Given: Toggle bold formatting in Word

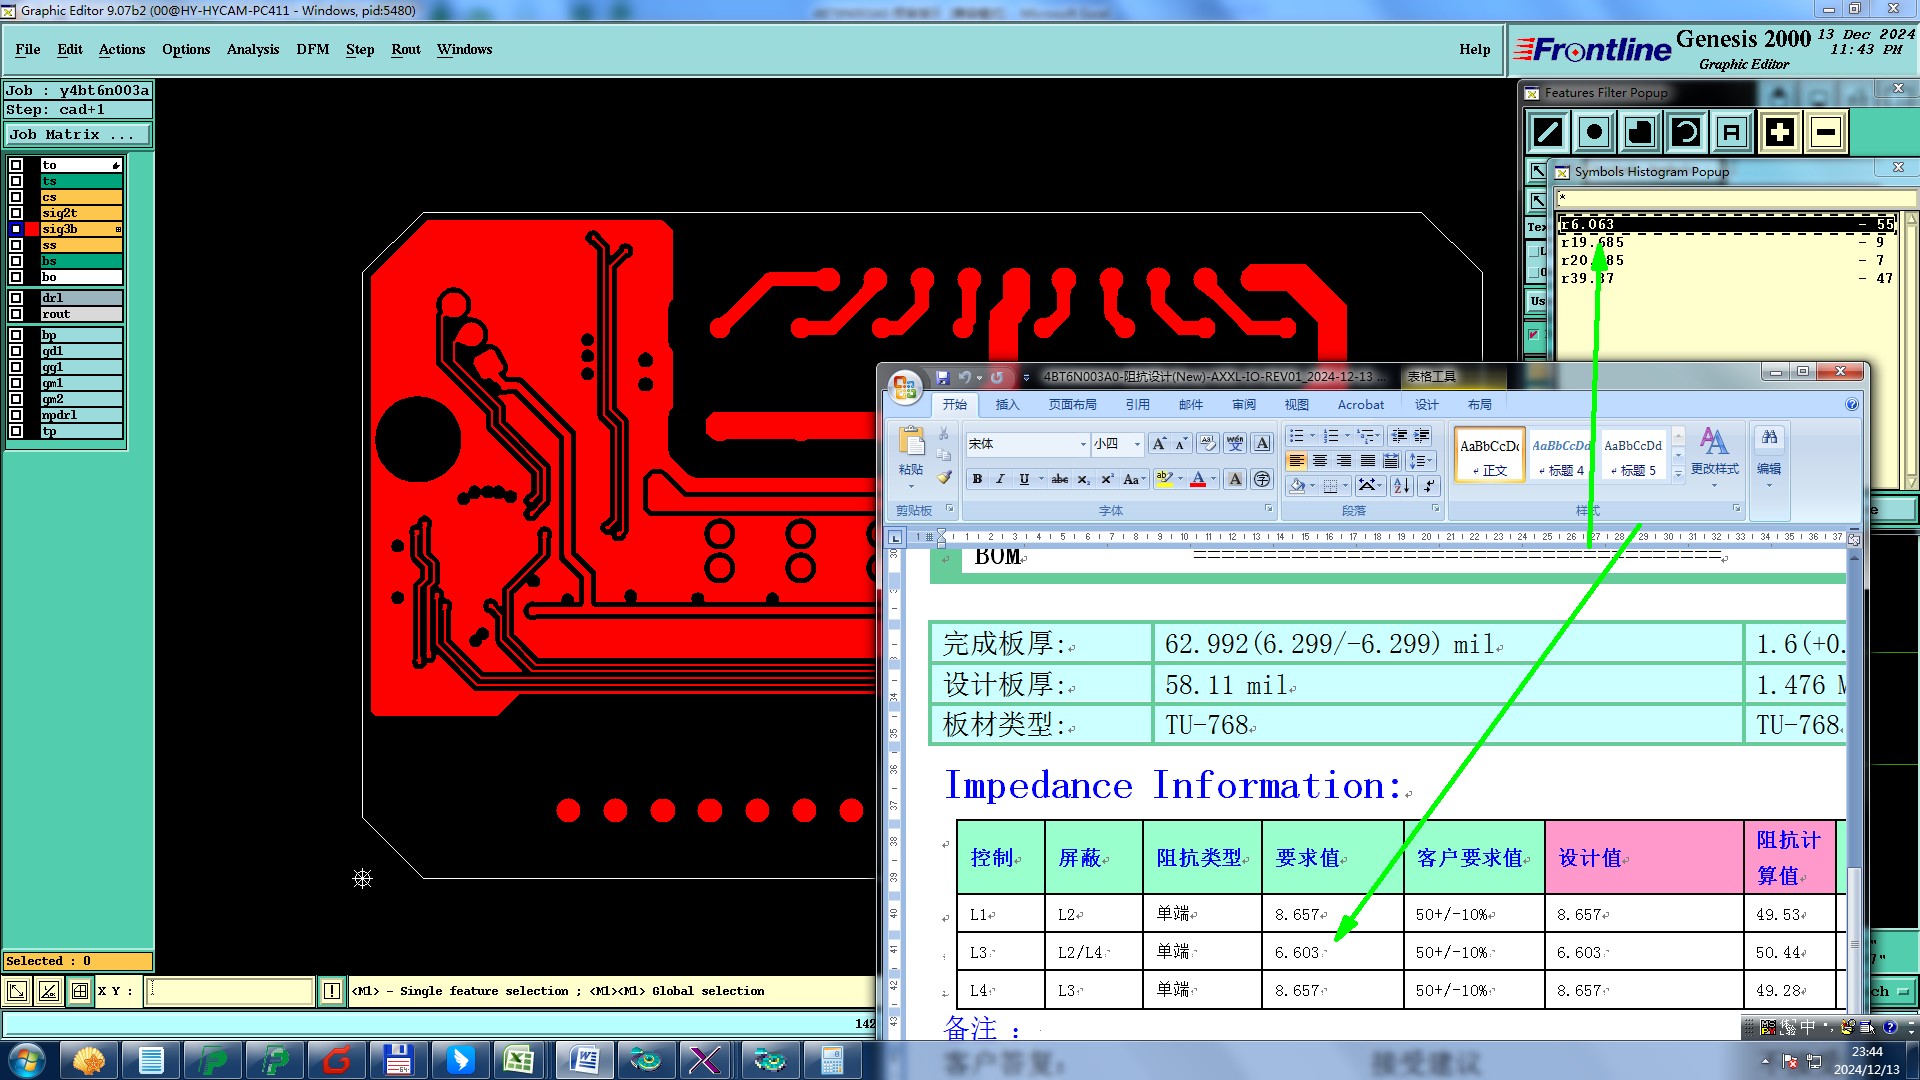Looking at the screenshot, I should tap(977, 479).
